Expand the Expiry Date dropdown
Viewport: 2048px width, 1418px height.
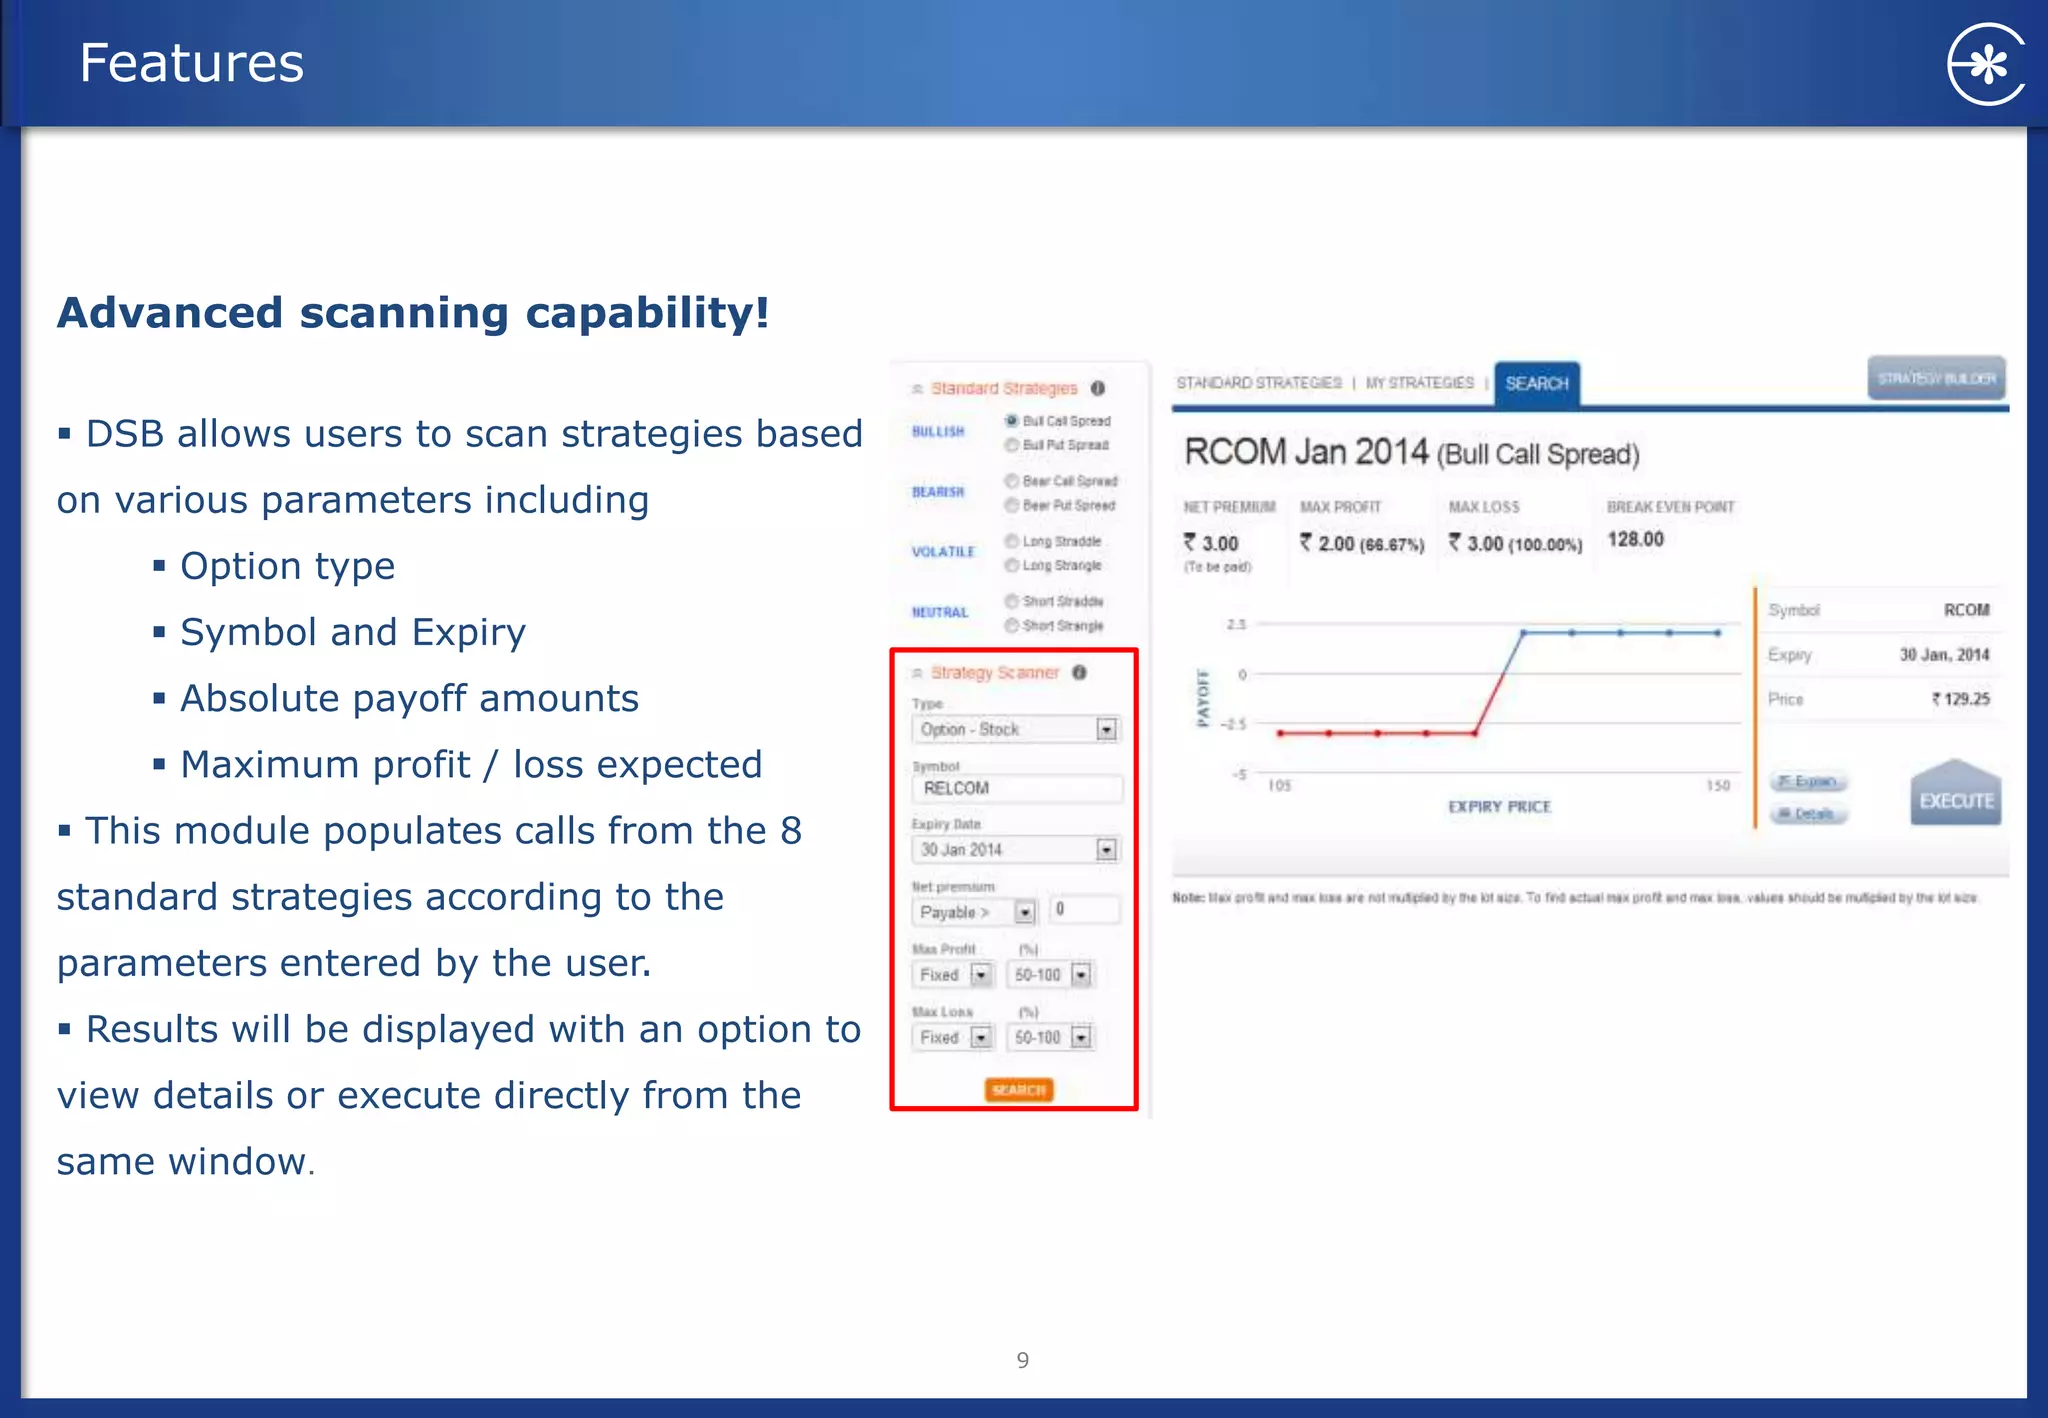pyautogui.click(x=1106, y=850)
